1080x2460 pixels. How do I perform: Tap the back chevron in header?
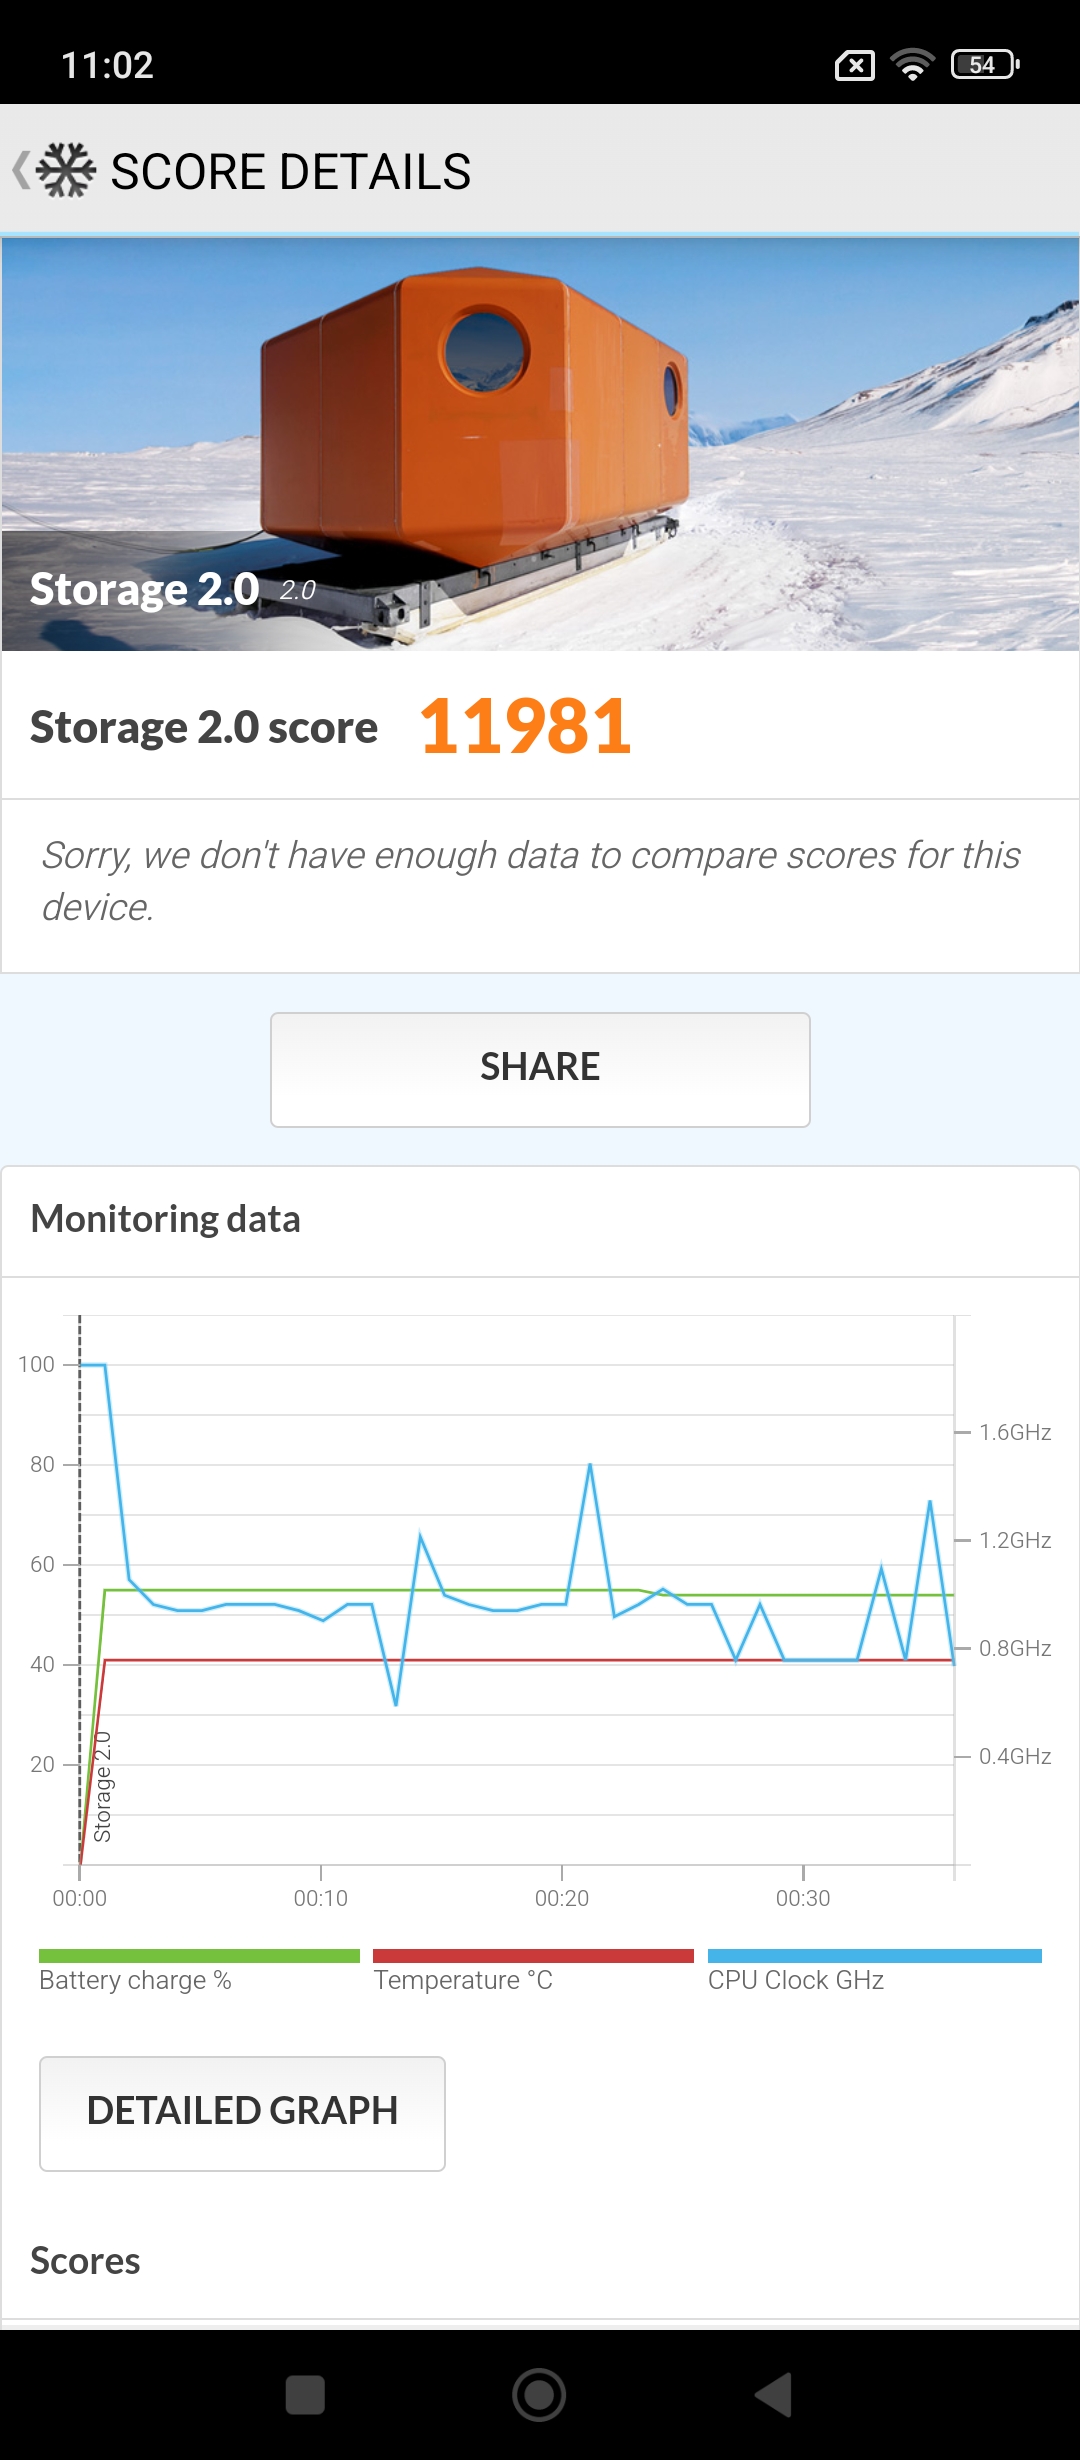click(20, 170)
